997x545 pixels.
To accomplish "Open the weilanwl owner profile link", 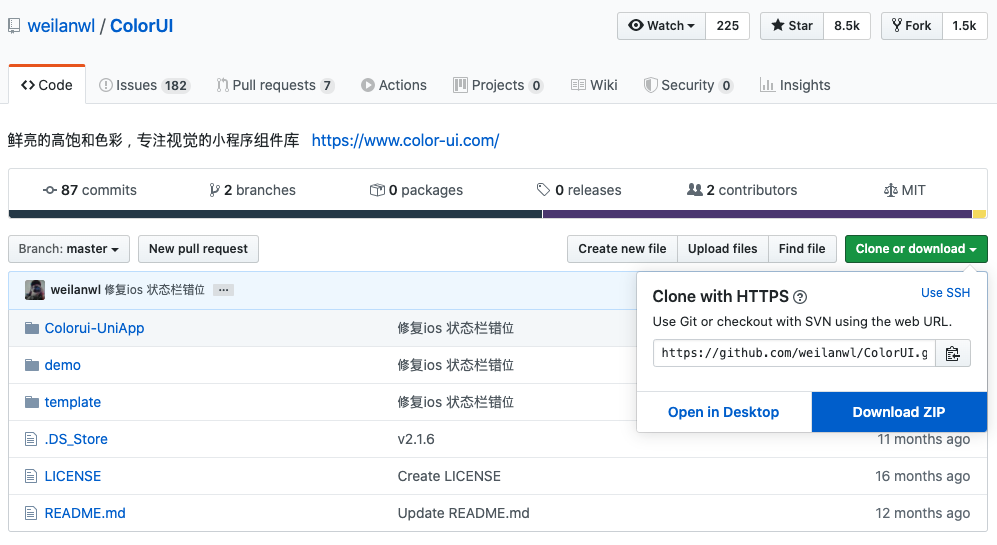I will tap(61, 26).
